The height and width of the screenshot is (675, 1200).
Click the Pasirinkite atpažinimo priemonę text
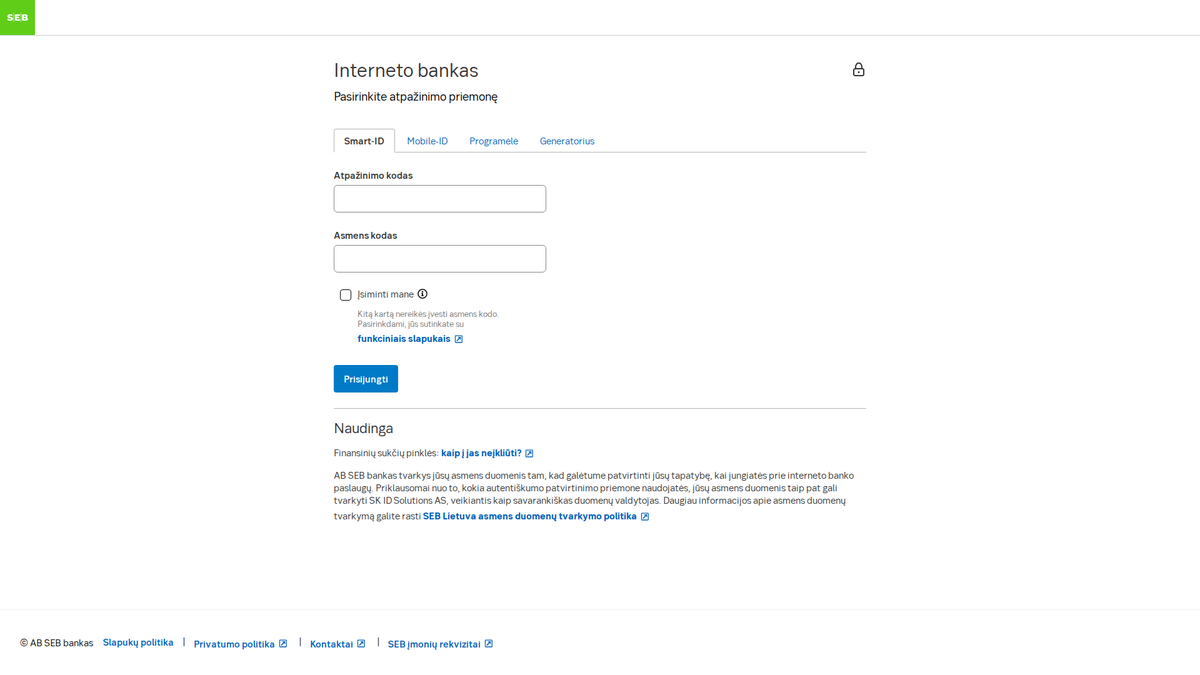tap(415, 97)
